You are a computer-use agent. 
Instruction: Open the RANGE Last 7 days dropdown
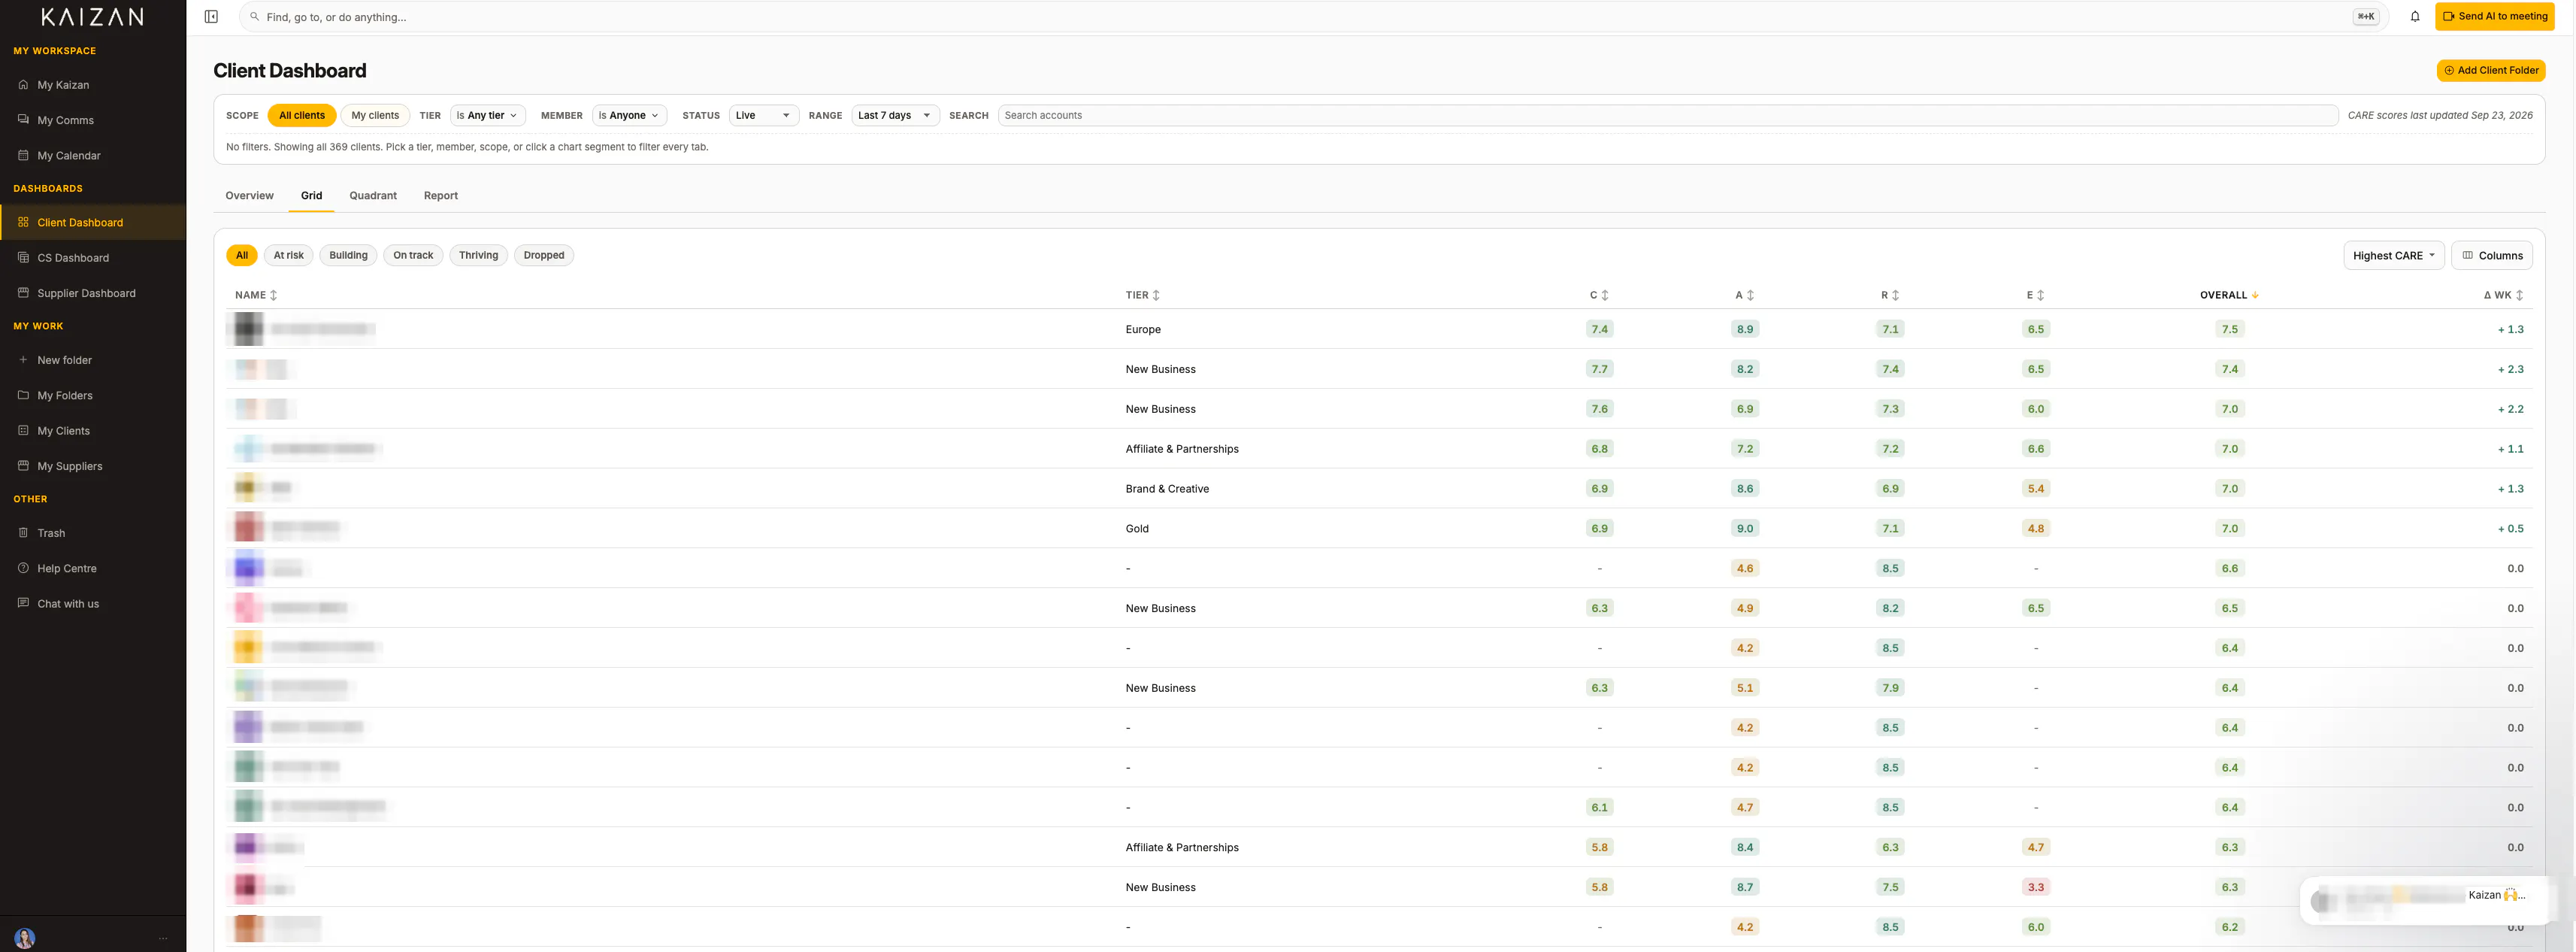(x=896, y=115)
